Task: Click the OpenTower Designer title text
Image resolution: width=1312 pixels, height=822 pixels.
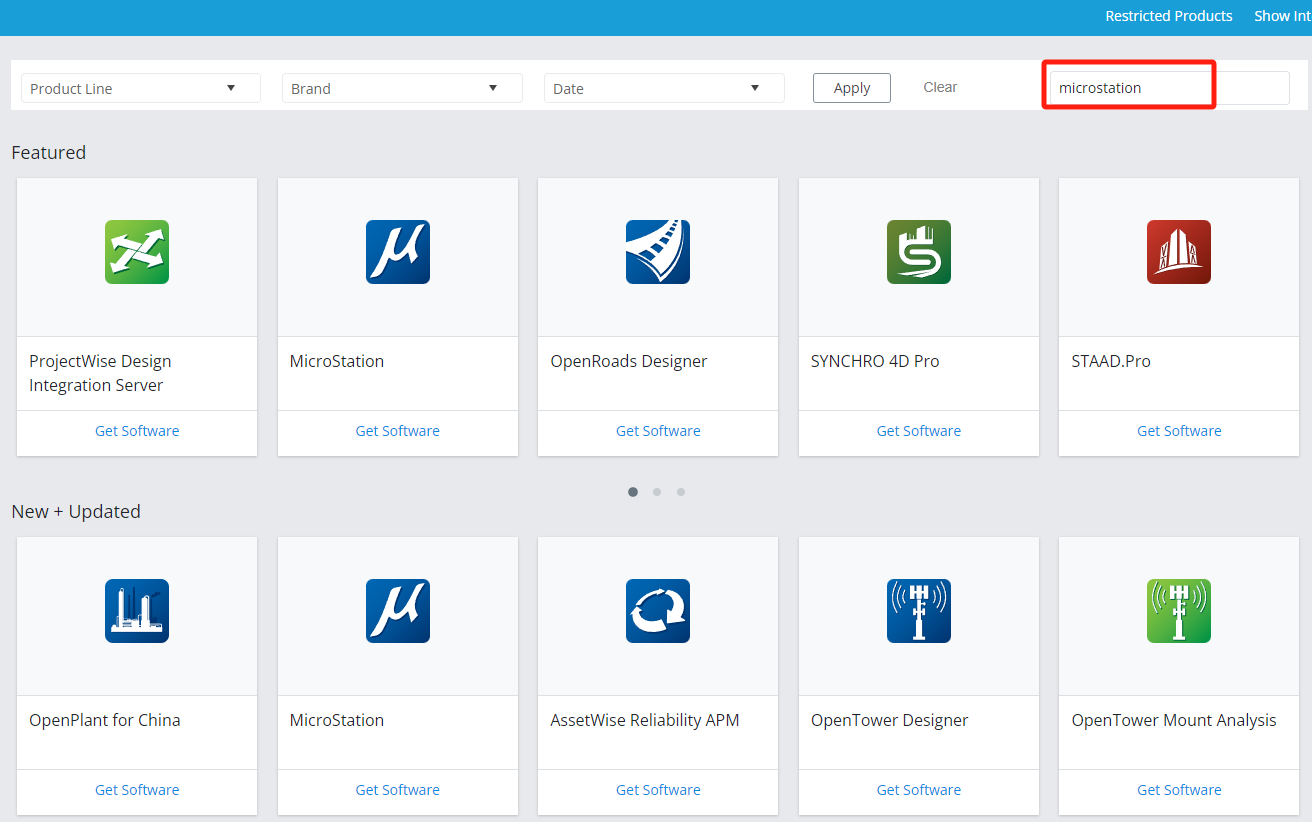Action: coord(890,720)
